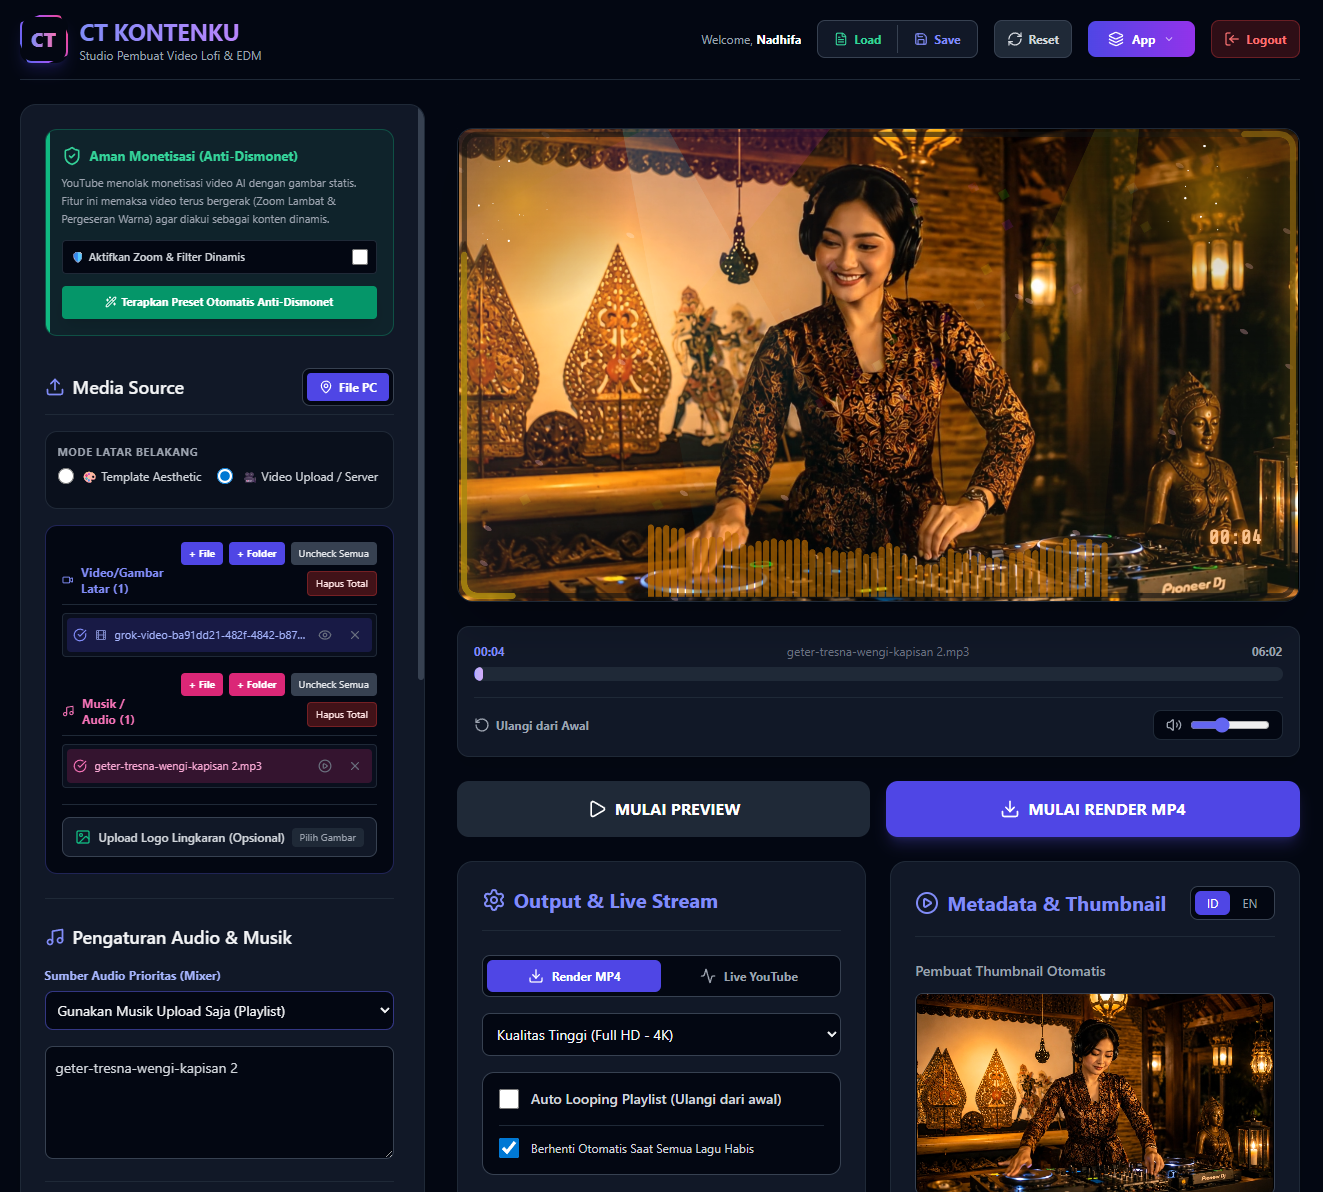Click MULAI RENDER MP4 button
The image size is (1323, 1192).
(1093, 809)
